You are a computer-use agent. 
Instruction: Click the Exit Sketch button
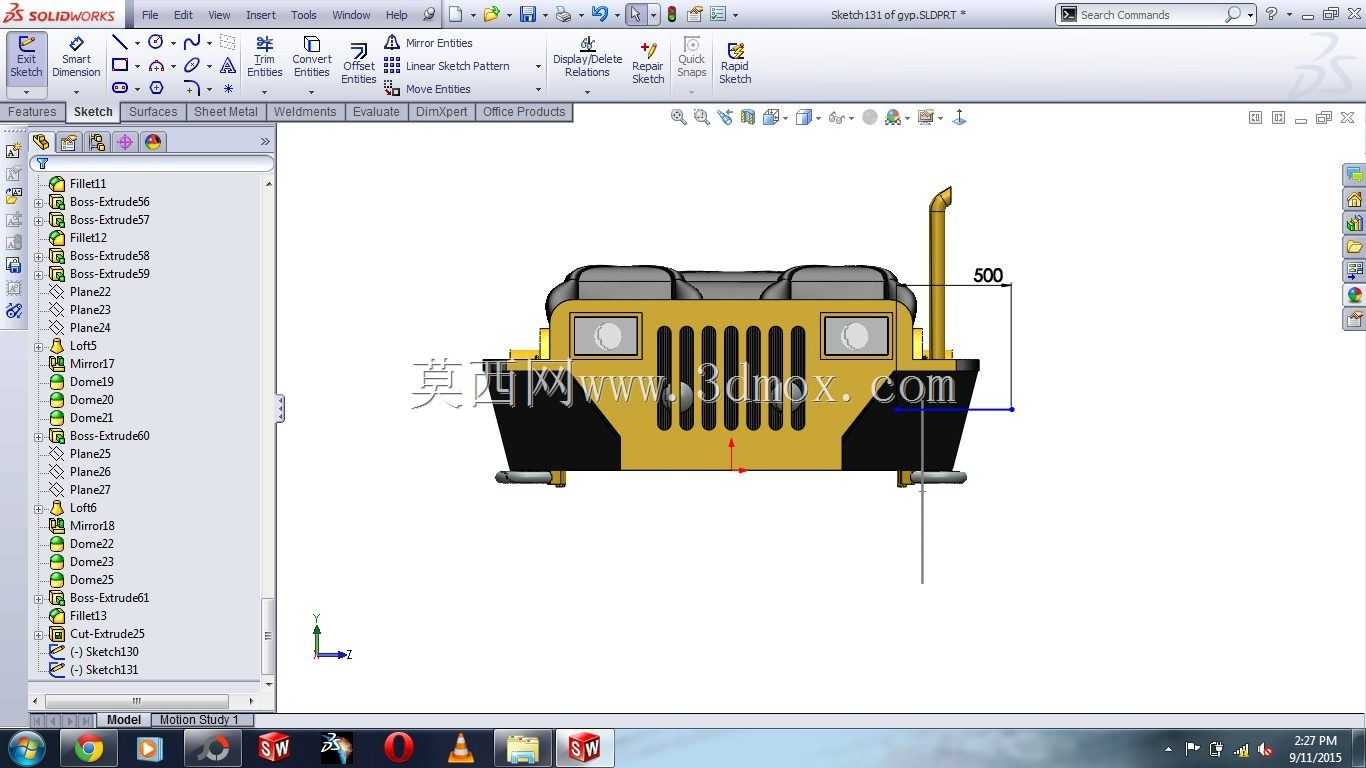coord(26,58)
